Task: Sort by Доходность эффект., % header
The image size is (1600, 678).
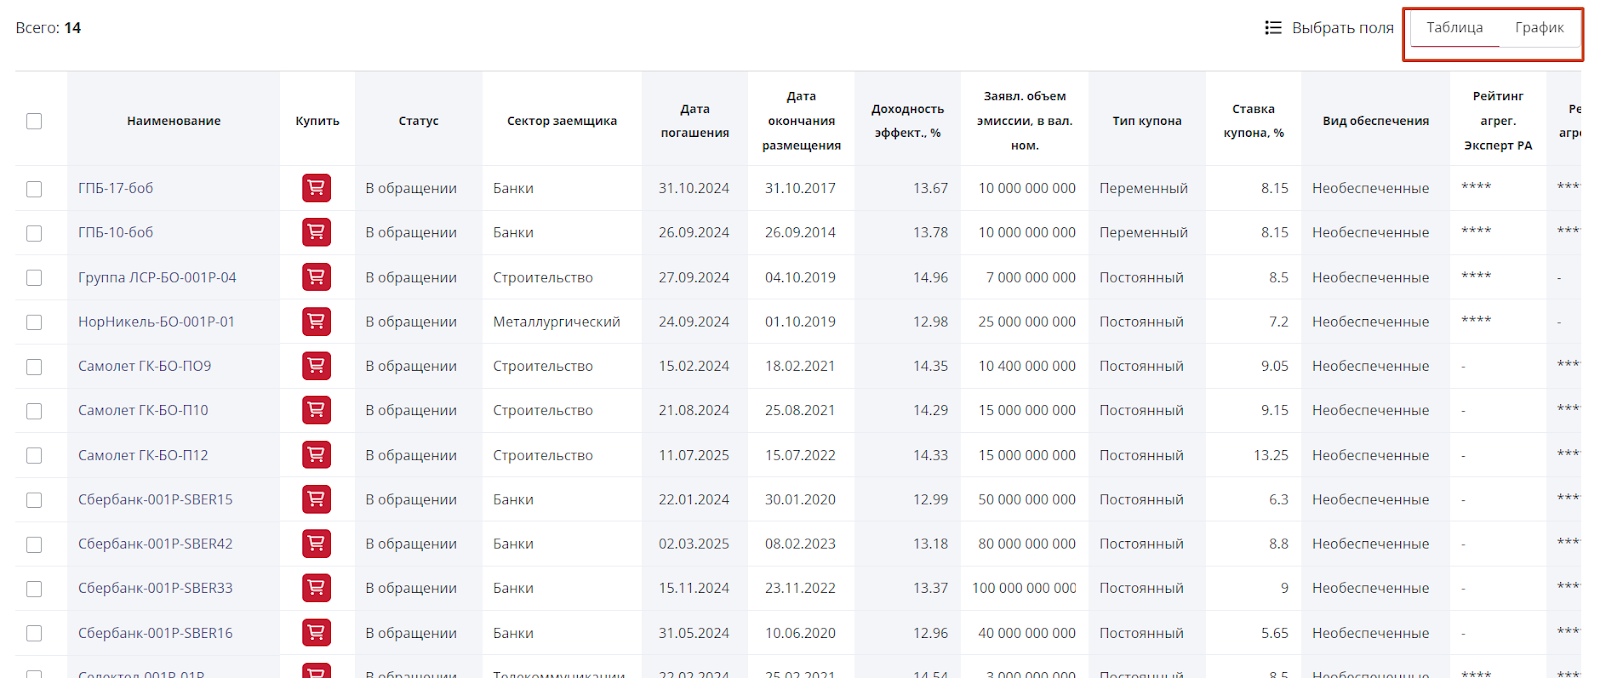Action: pyautogui.click(x=907, y=121)
